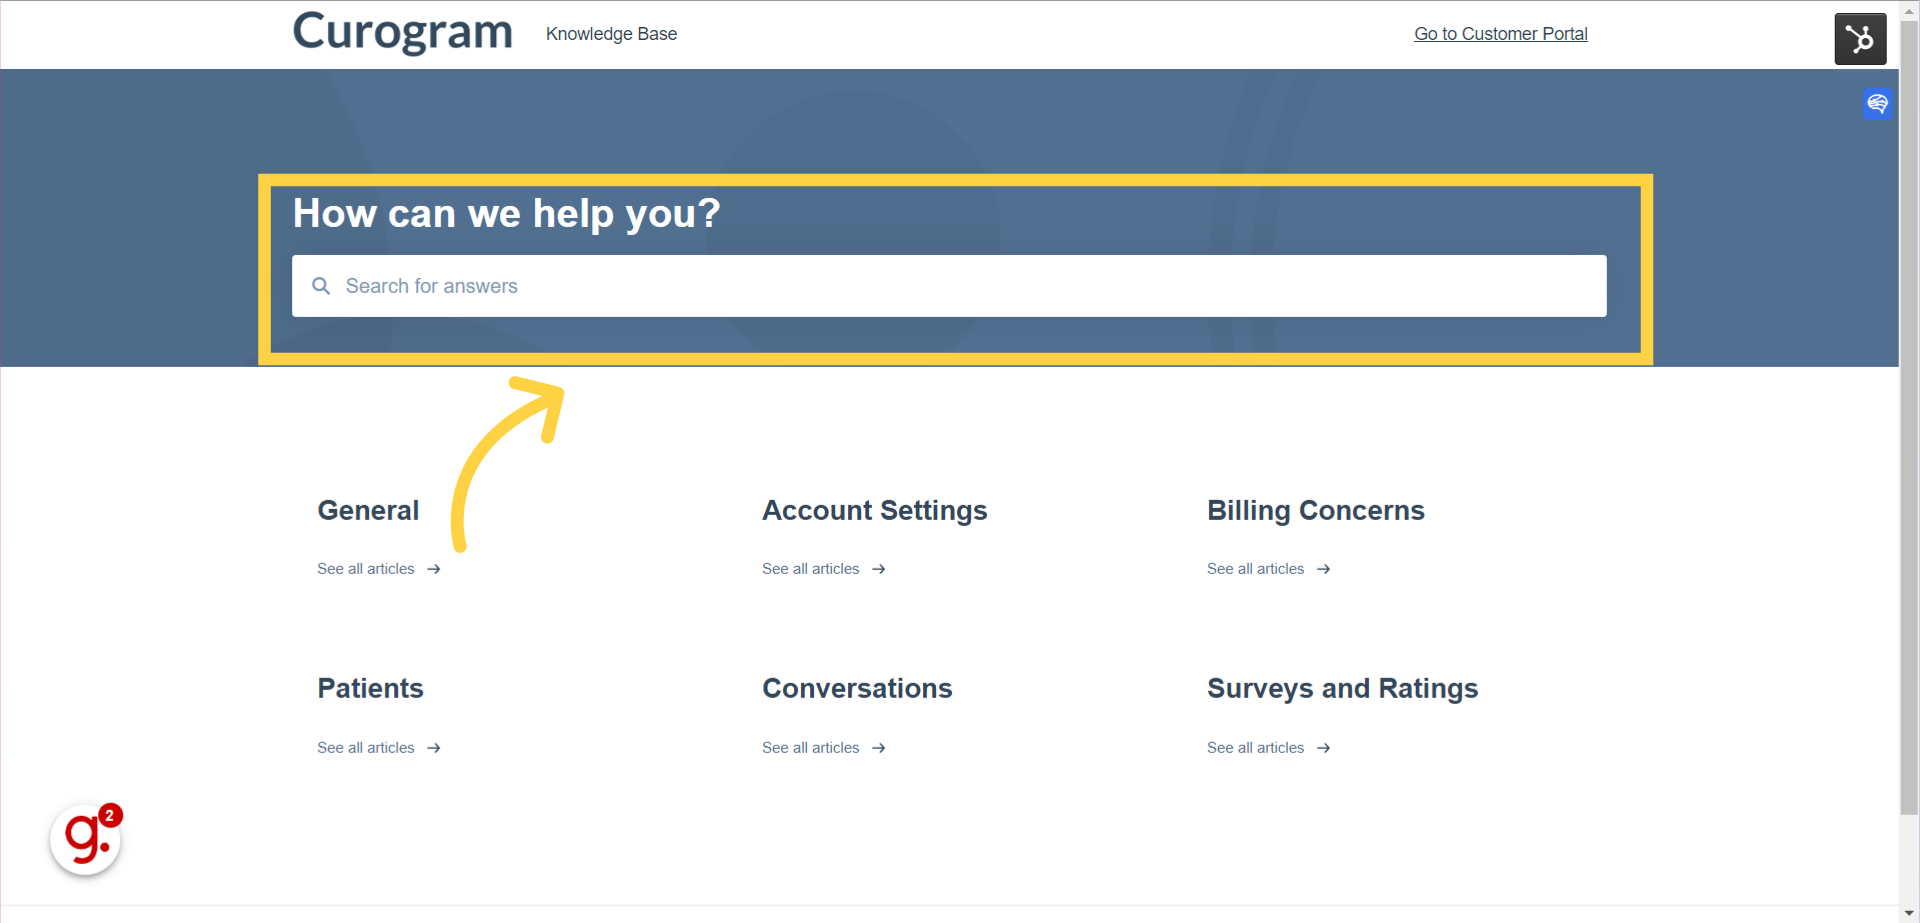Open the red g. help widget
The height and width of the screenshot is (923, 1920).
coord(86,839)
